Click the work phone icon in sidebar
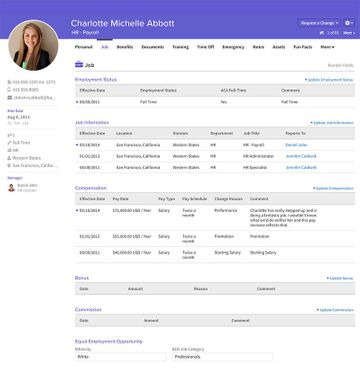The height and width of the screenshot is (369, 360). pos(9,82)
